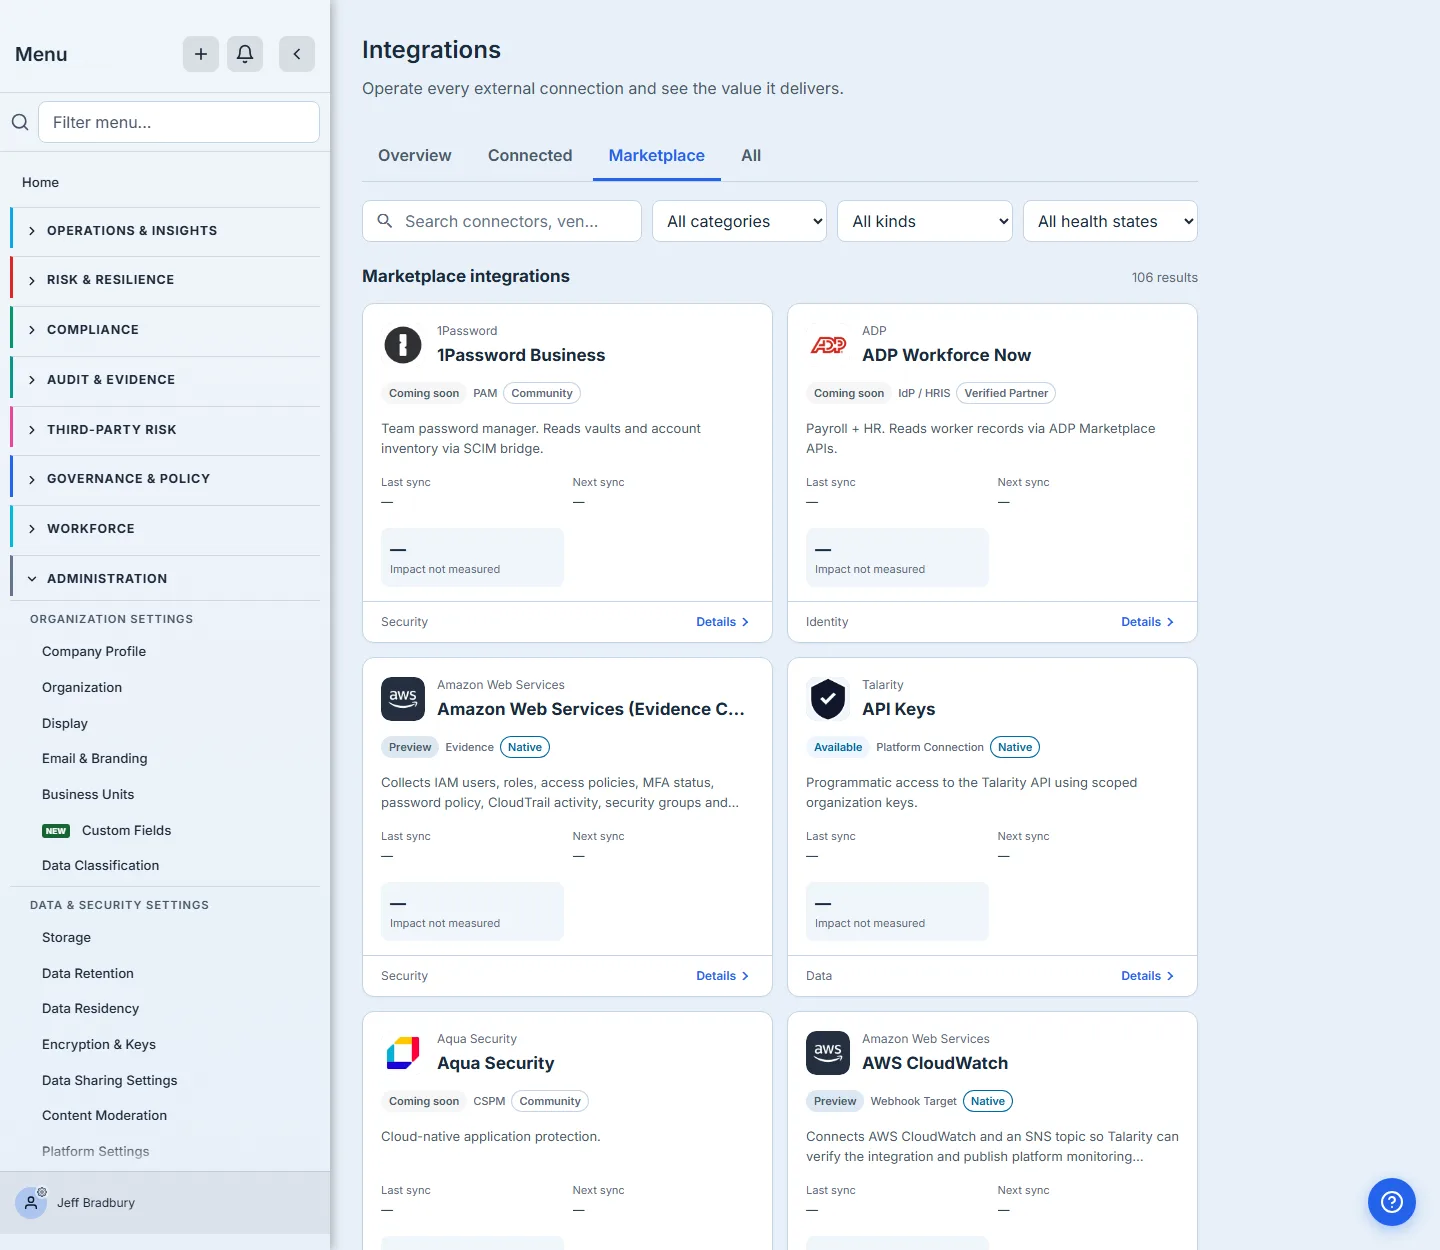This screenshot has width=1440, height=1250.
Task: Collapse the sidebar with the chevron button
Action: 297,54
